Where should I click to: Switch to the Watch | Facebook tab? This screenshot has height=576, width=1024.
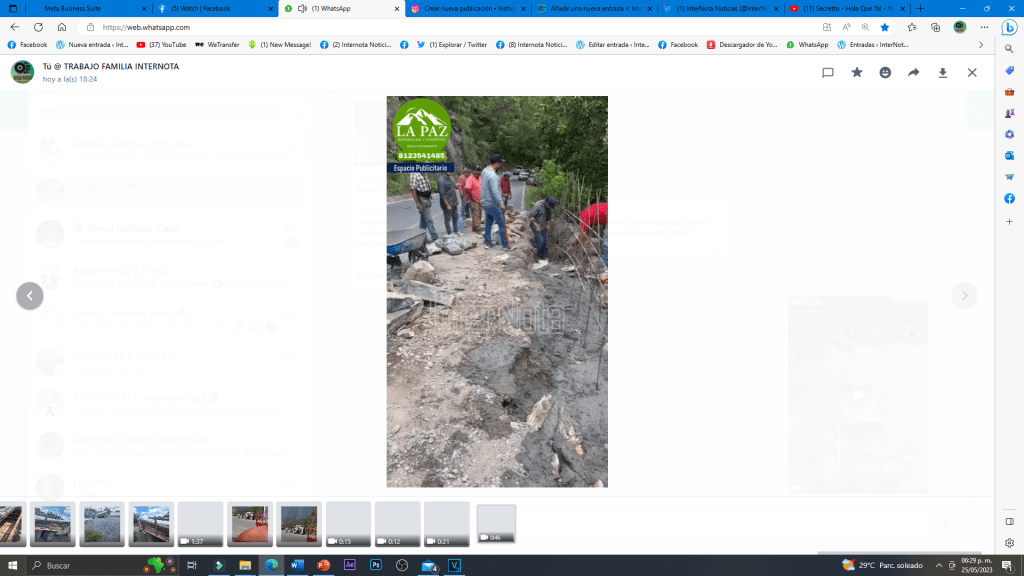(205, 8)
